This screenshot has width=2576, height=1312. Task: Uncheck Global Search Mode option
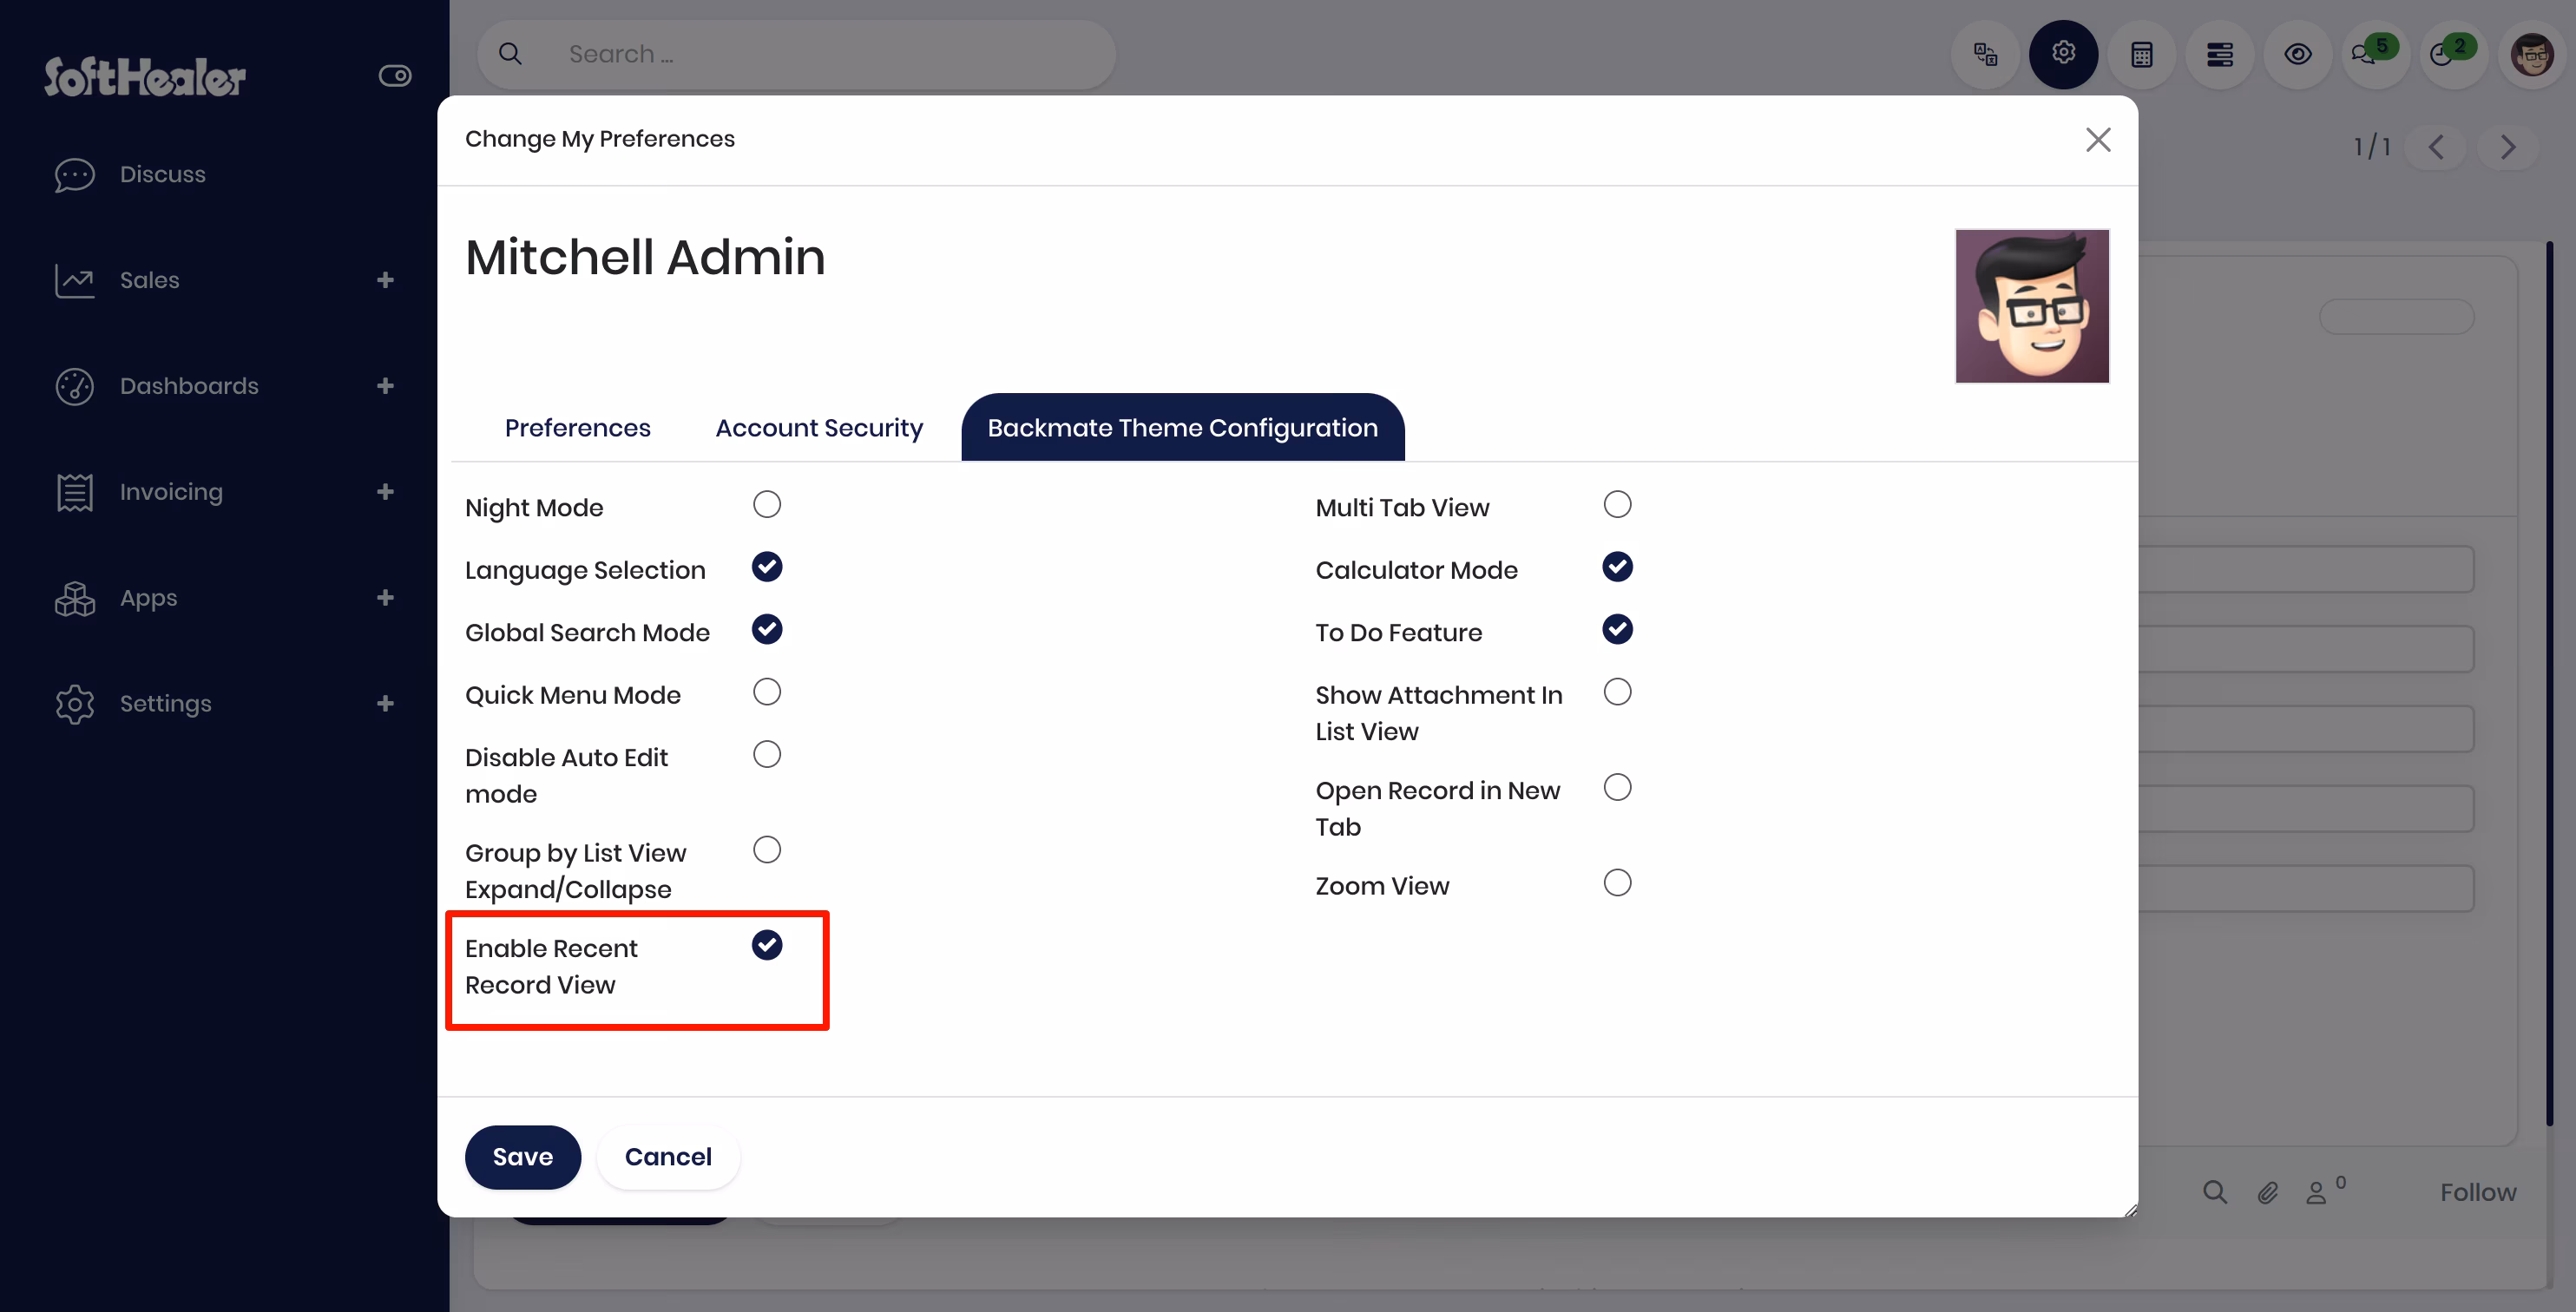coord(767,630)
